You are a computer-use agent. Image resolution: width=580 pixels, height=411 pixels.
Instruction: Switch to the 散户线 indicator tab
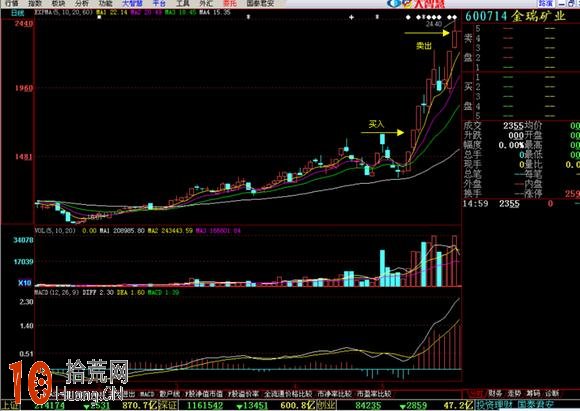point(169,394)
